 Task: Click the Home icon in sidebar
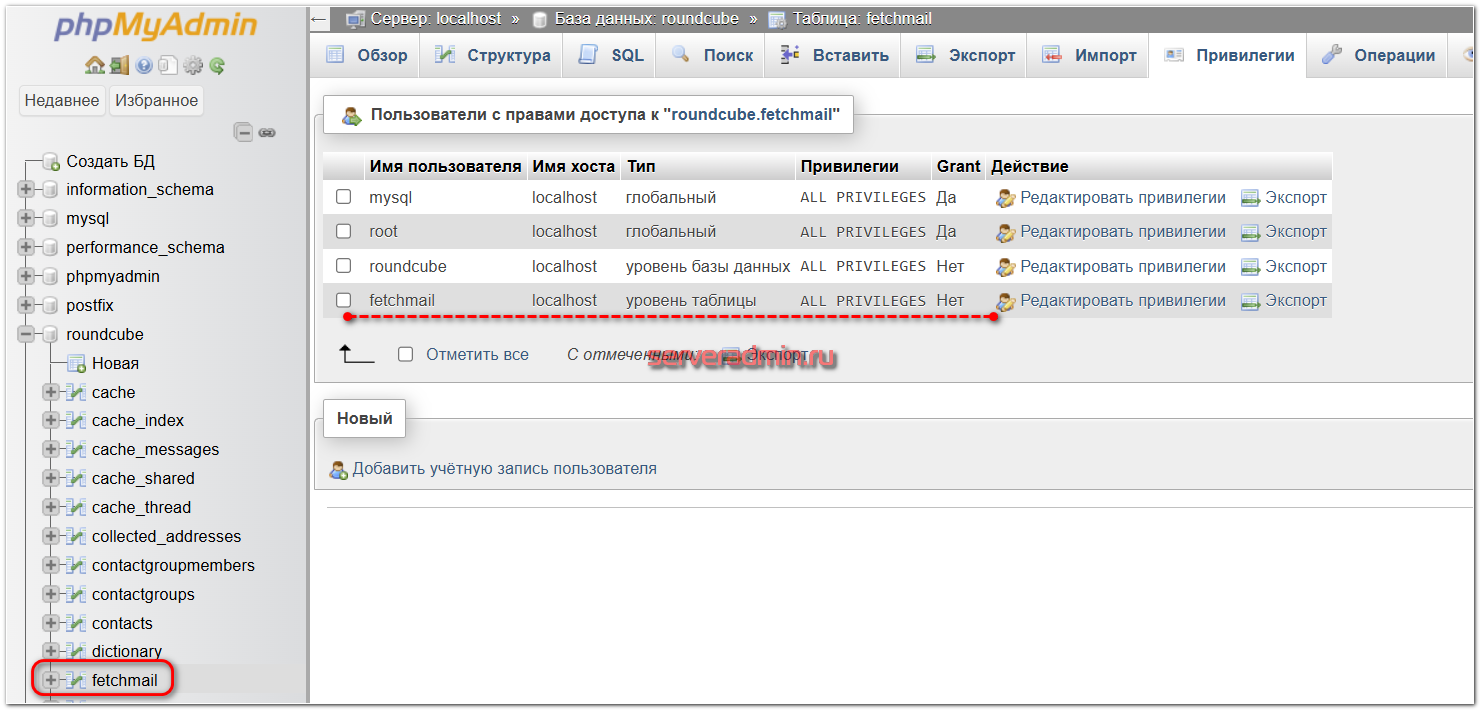coord(95,66)
